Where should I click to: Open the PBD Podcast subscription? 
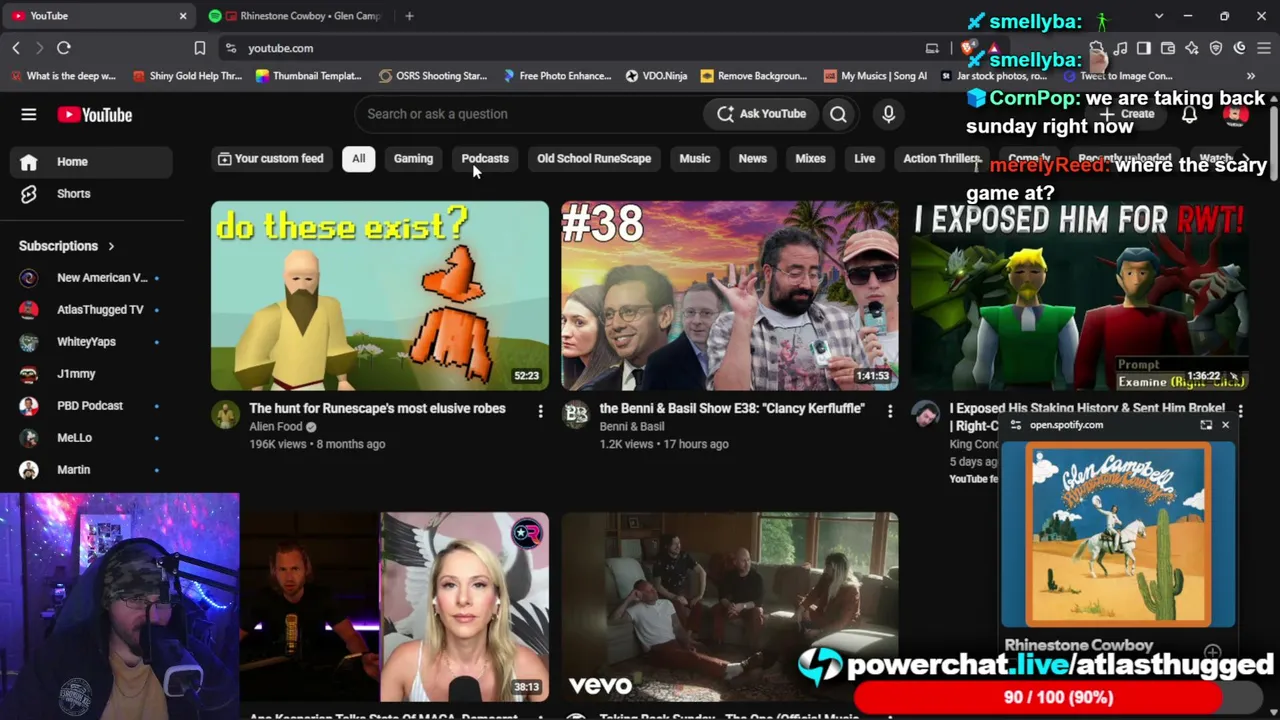[91, 406]
